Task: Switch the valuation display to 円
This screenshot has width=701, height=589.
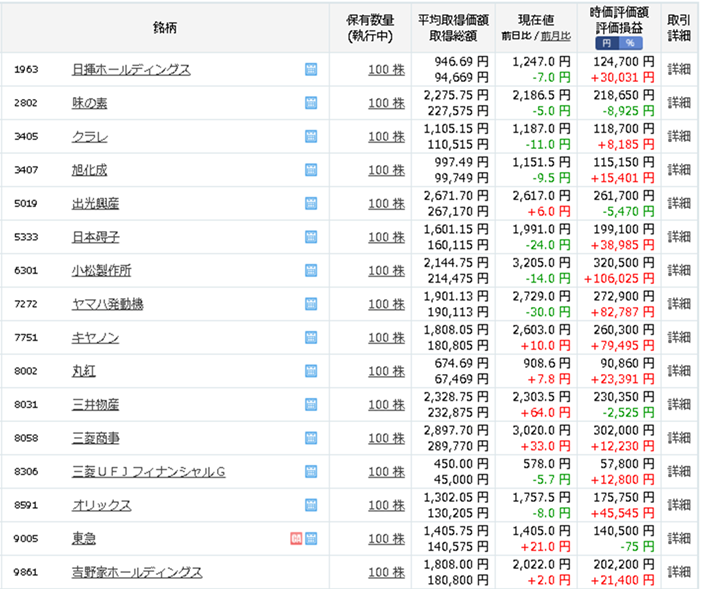Action: (x=607, y=43)
